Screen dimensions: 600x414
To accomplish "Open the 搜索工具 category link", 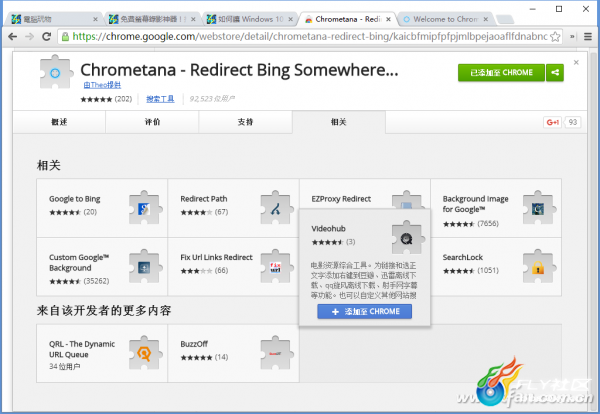I will pyautogui.click(x=160, y=99).
